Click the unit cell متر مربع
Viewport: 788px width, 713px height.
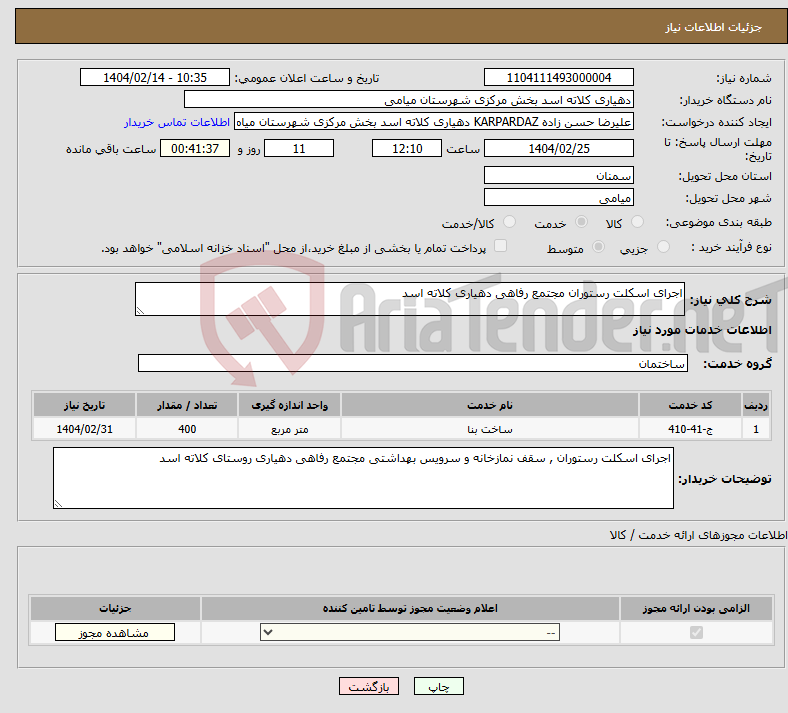coord(289,429)
